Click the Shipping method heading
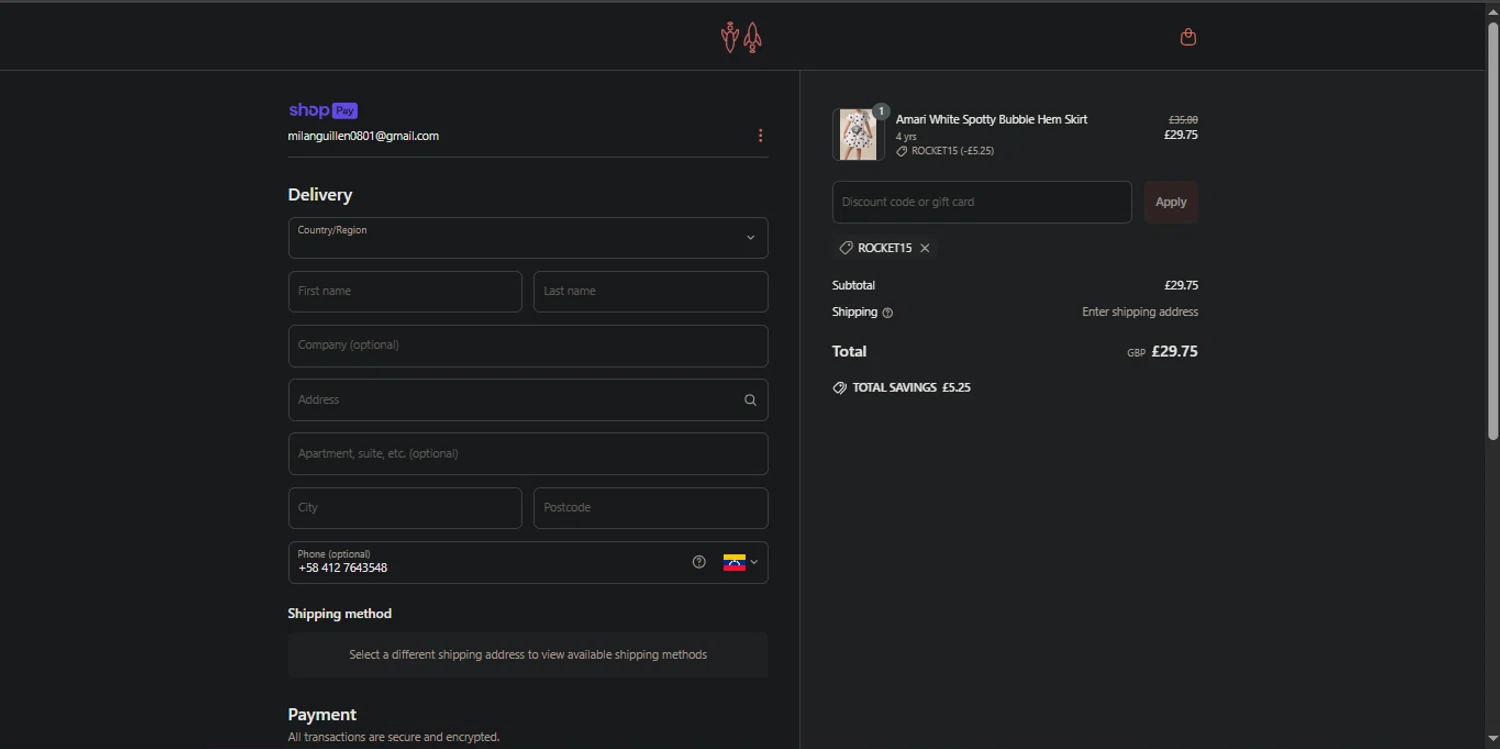The width and height of the screenshot is (1500, 749). coord(340,614)
